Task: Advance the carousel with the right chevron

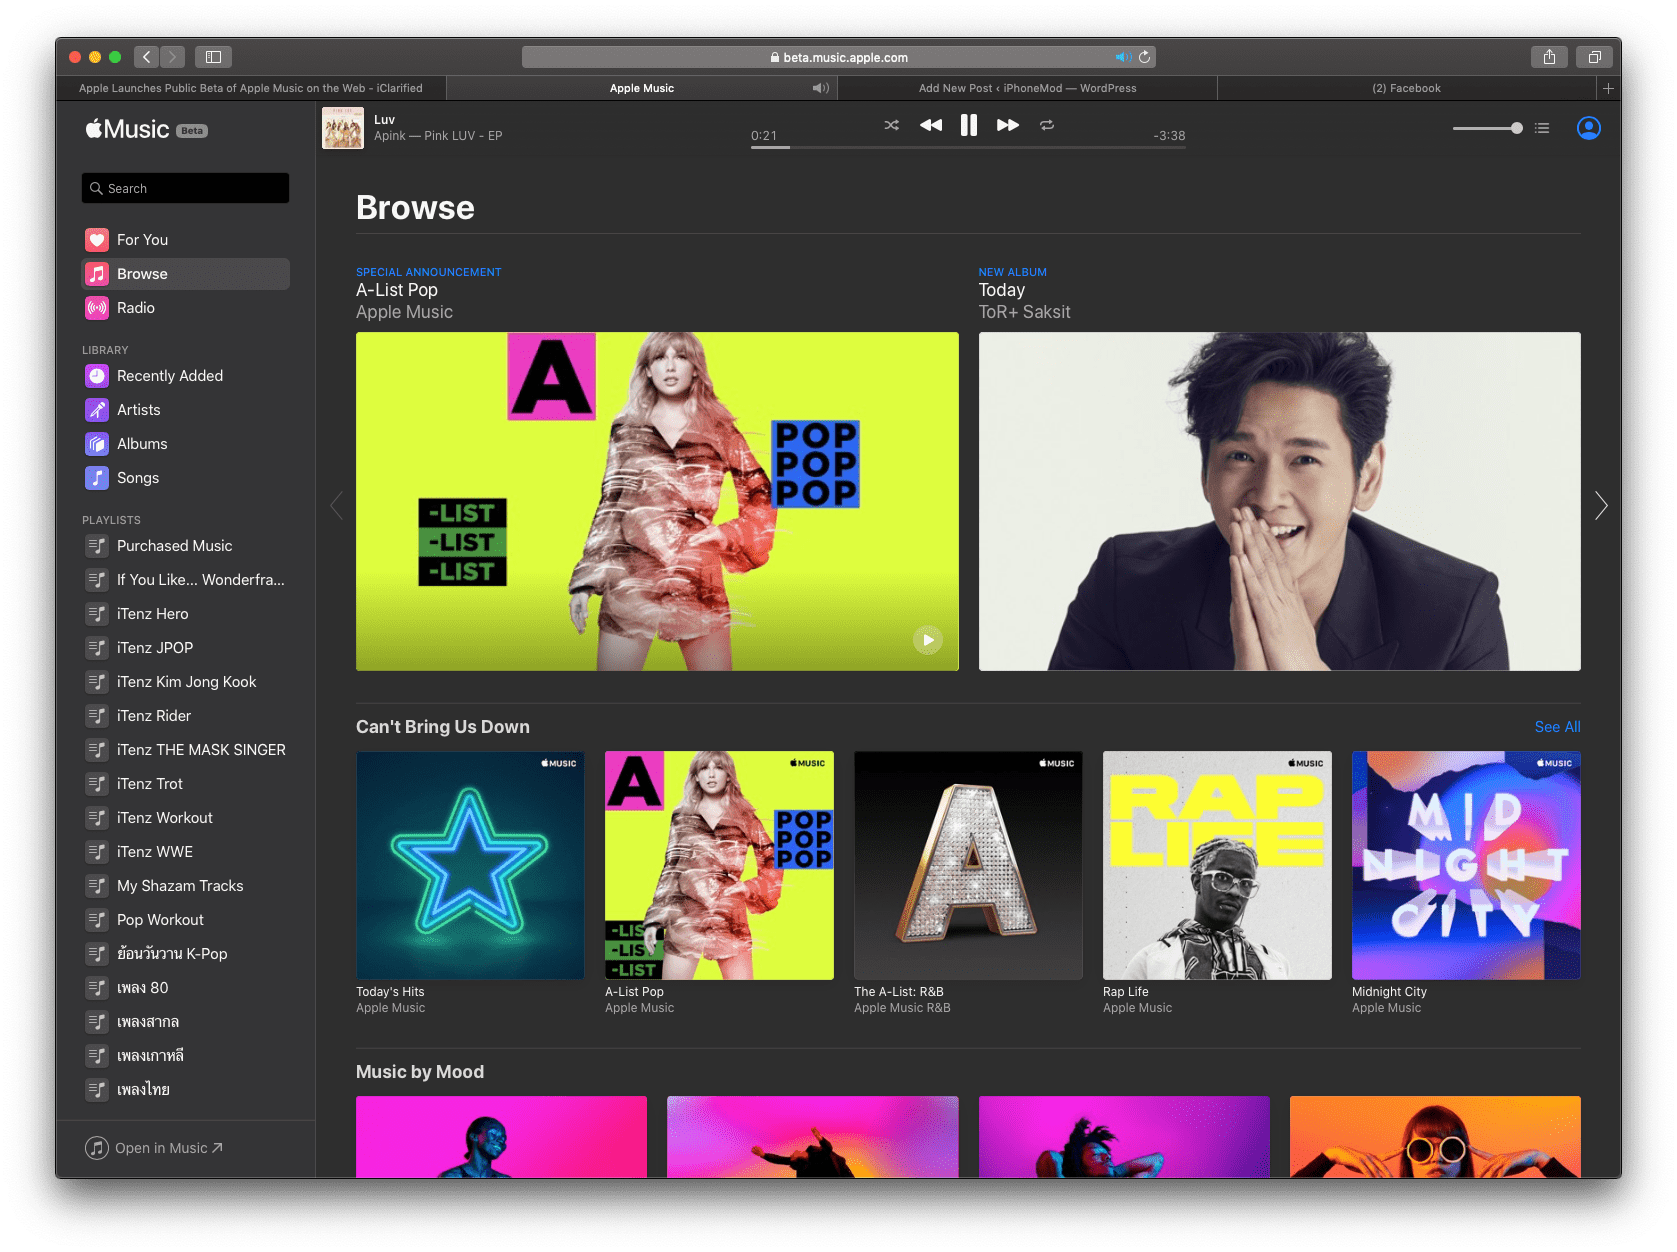Action: point(1601,506)
